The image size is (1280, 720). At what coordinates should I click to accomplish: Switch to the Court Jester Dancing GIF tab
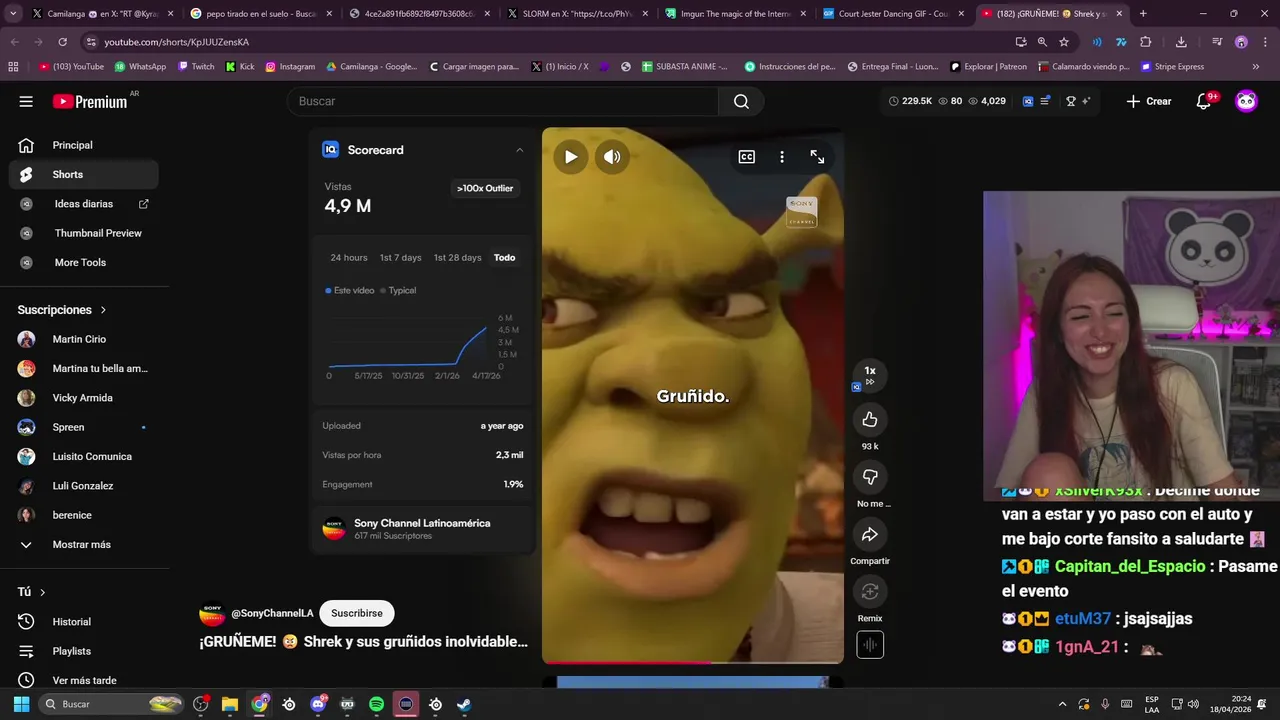pyautogui.click(x=893, y=14)
